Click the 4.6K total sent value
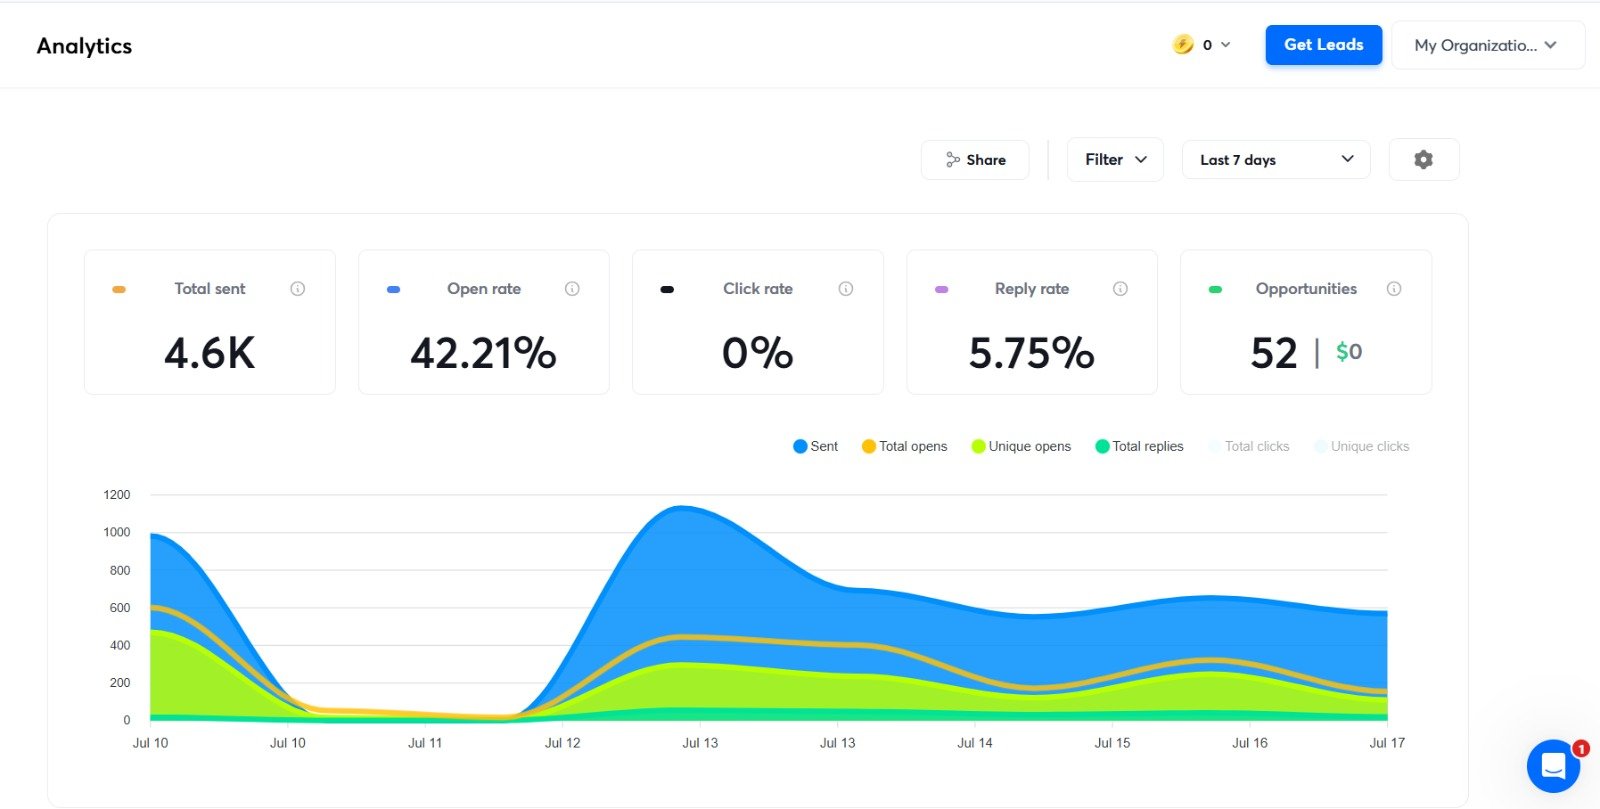 tap(210, 353)
